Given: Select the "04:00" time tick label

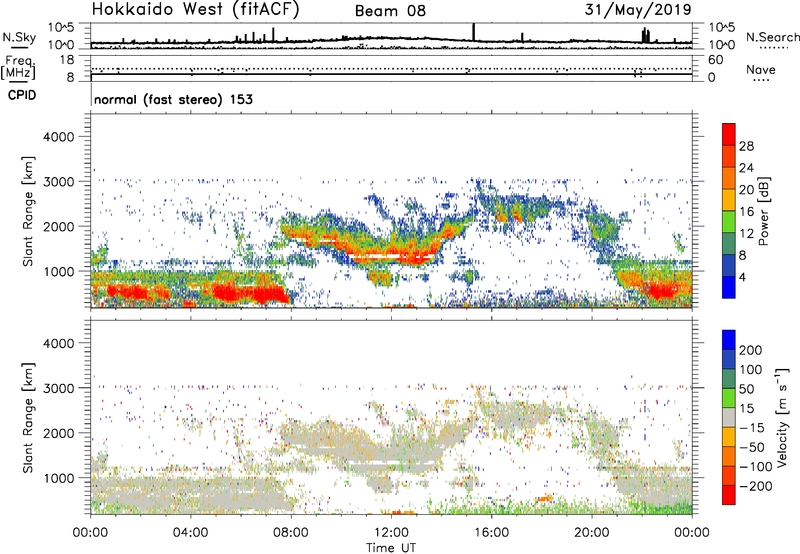Looking at the screenshot, I should [190, 533].
